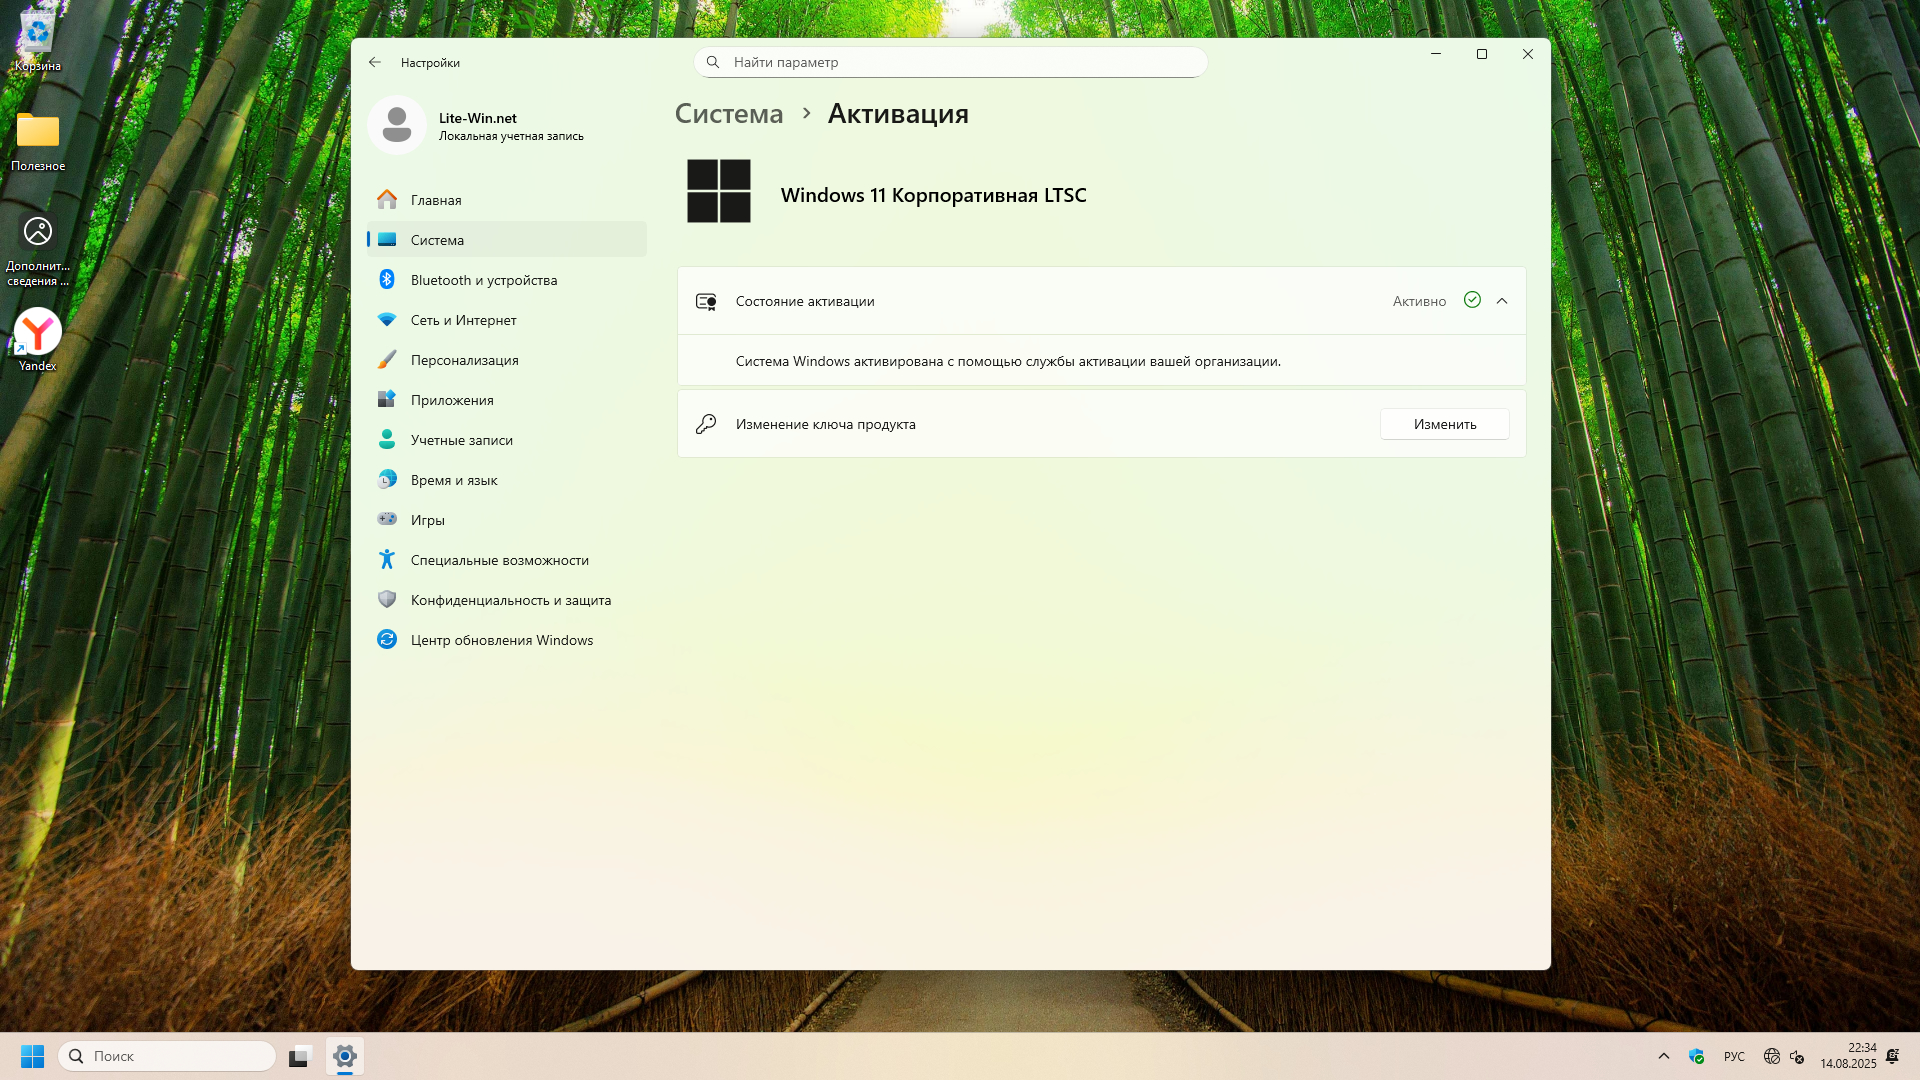The image size is (1920, 1080).
Task: Click Система breadcrumb link
Action: pos(728,114)
